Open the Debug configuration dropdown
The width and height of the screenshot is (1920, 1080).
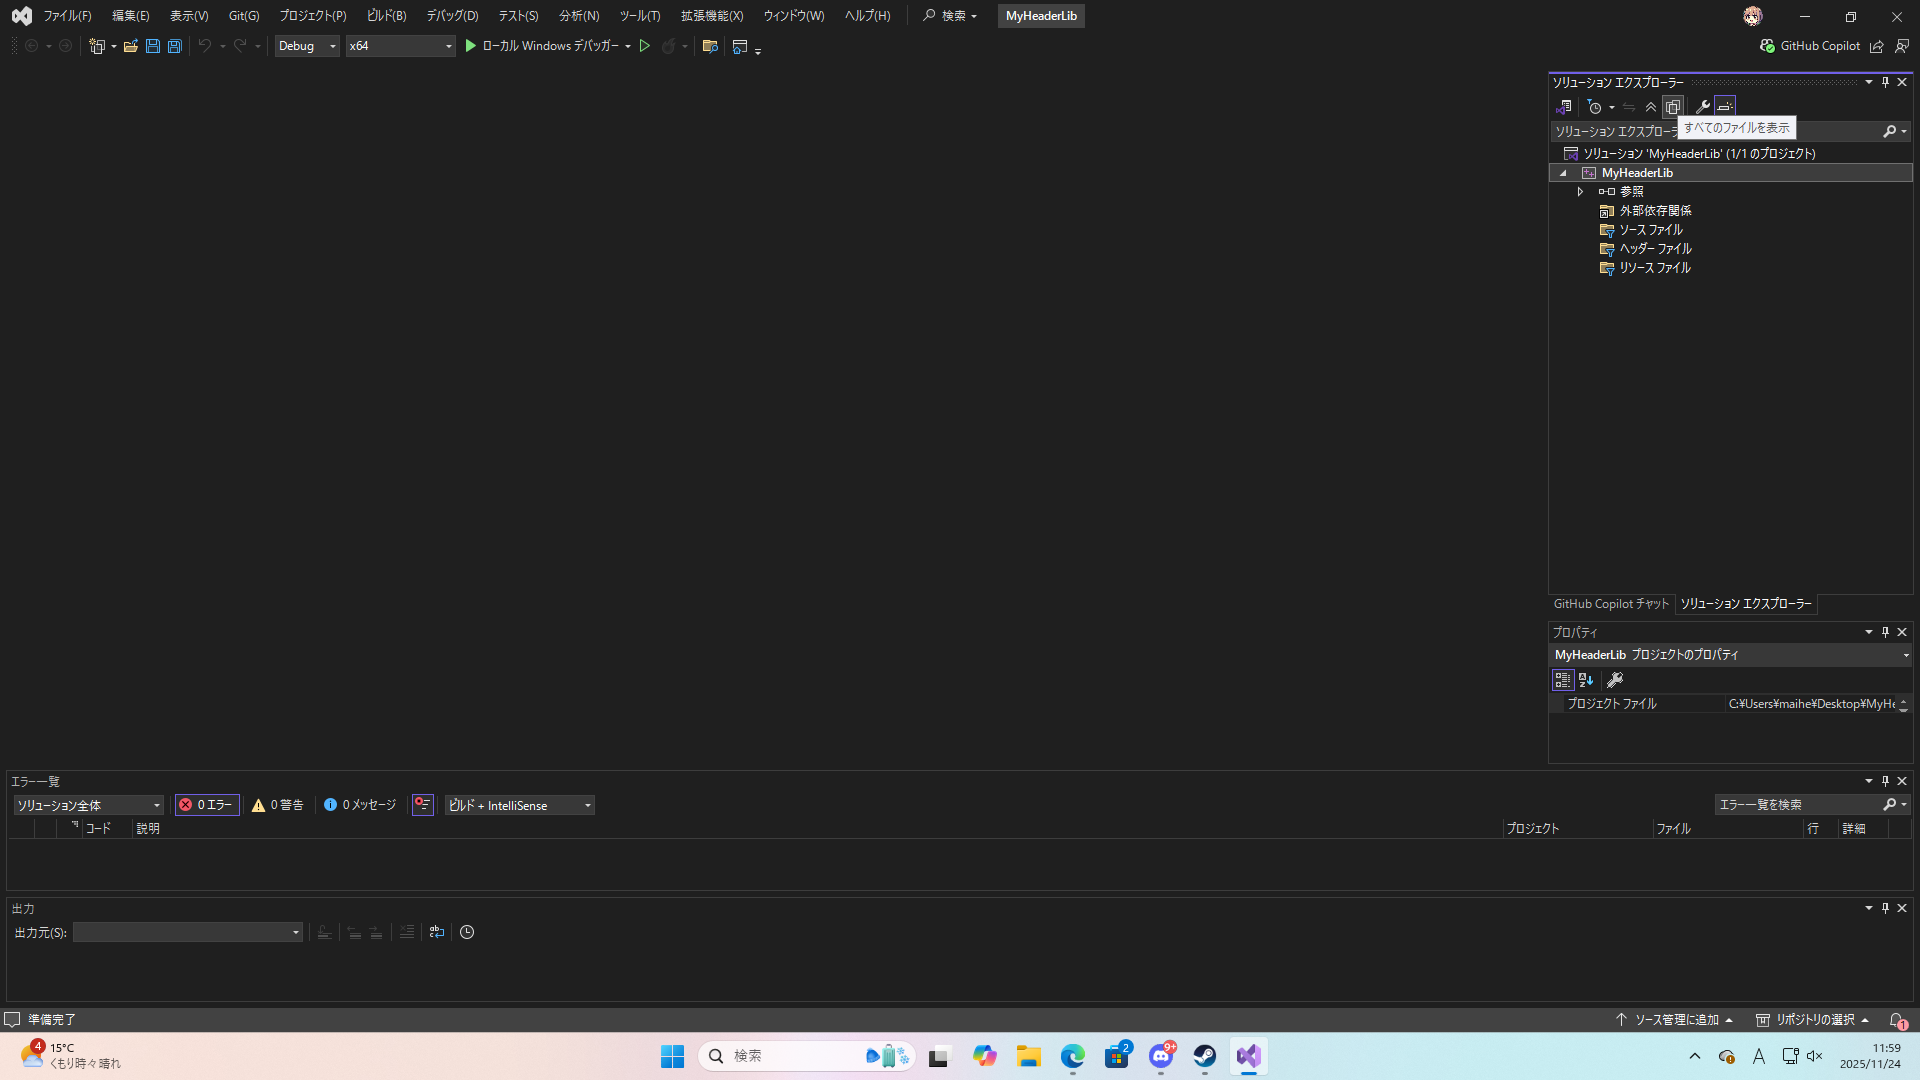(306, 46)
